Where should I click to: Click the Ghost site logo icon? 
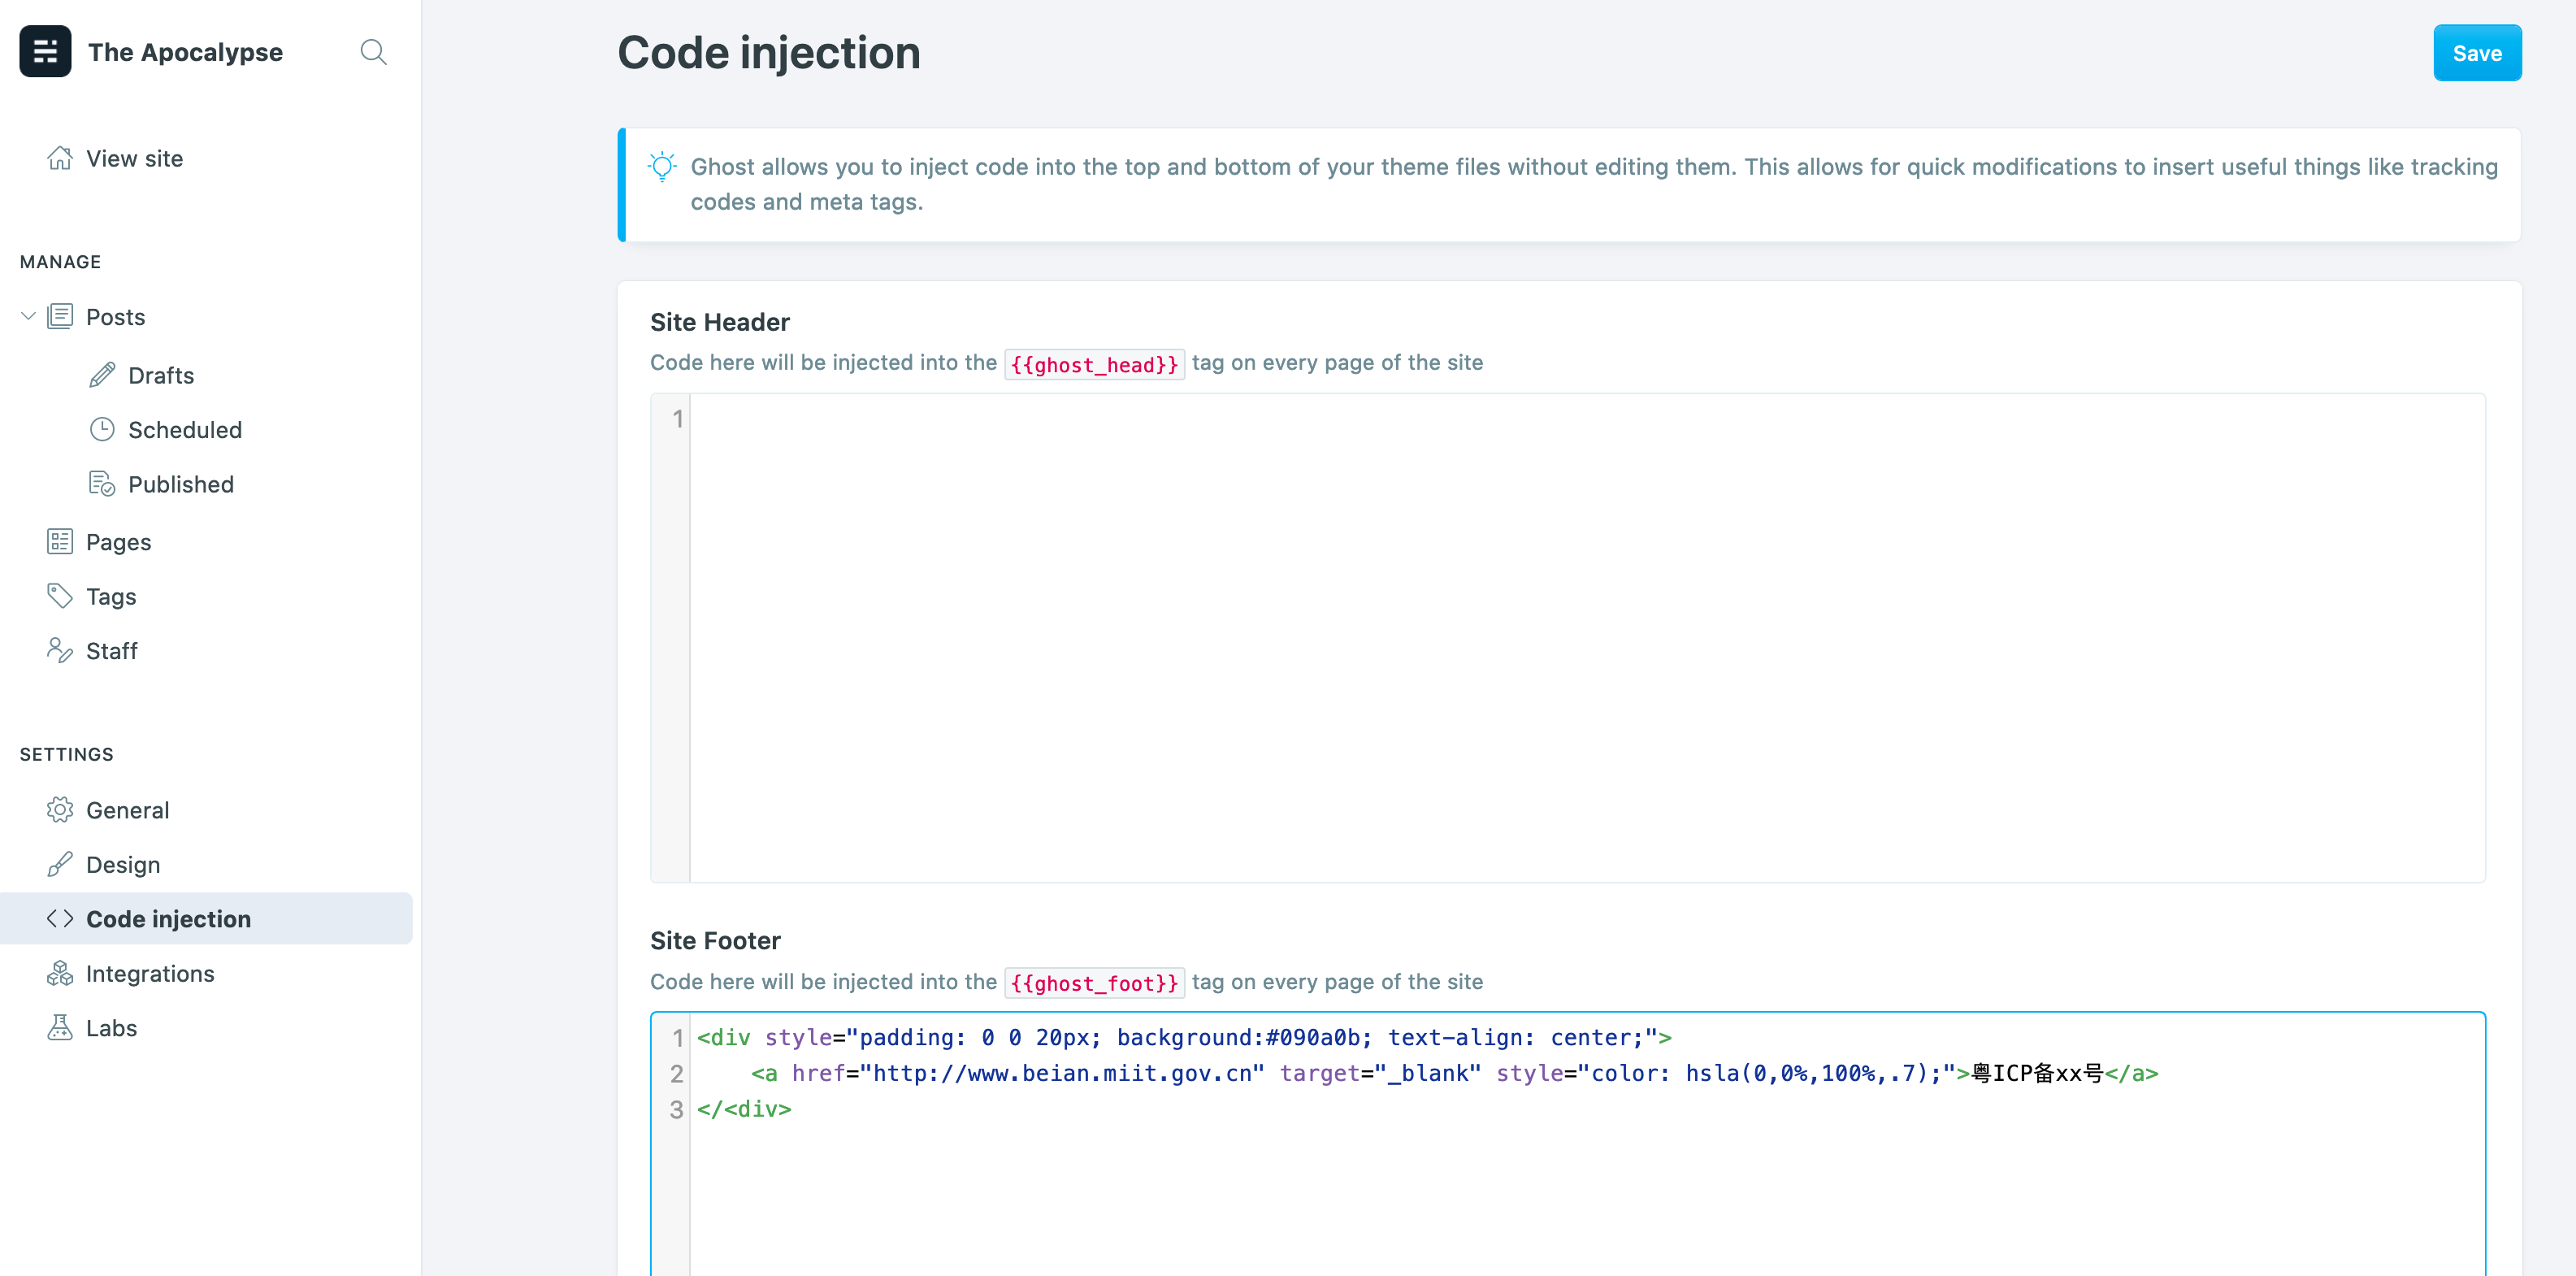pyautogui.click(x=45, y=51)
